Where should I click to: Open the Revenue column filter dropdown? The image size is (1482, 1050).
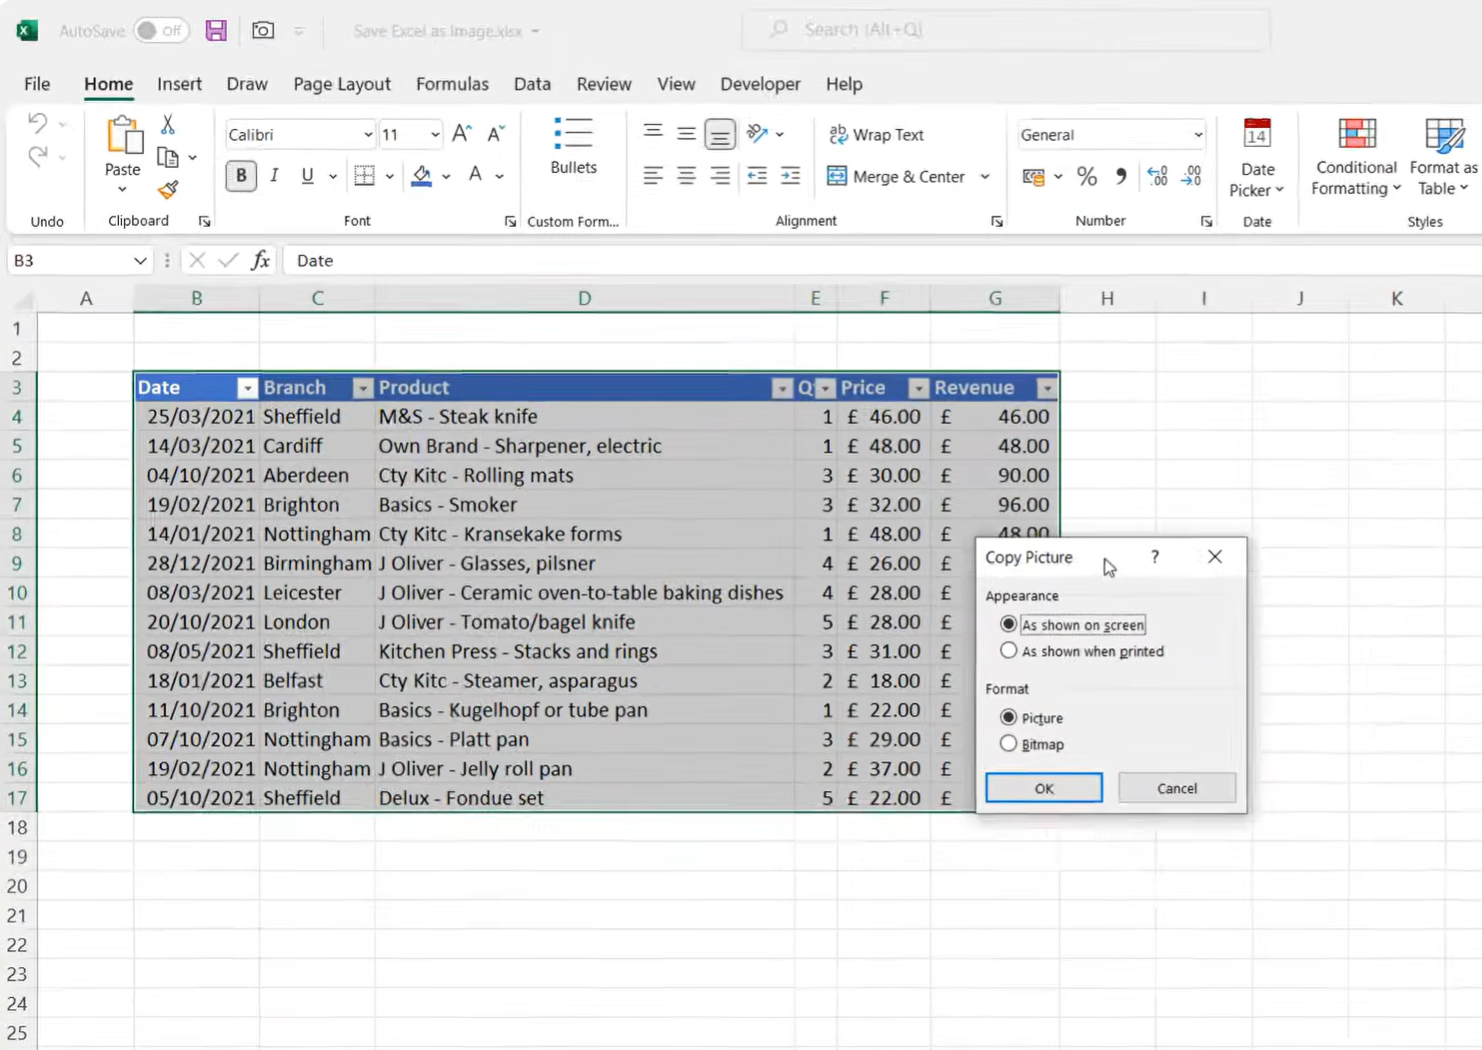1047,388
